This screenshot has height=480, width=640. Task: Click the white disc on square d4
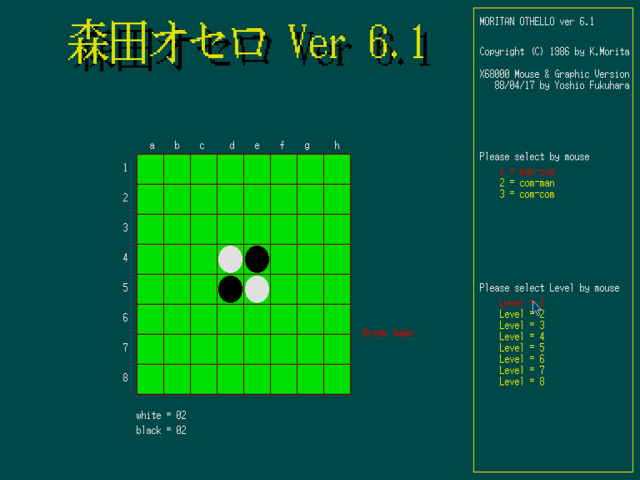pyautogui.click(x=231, y=259)
